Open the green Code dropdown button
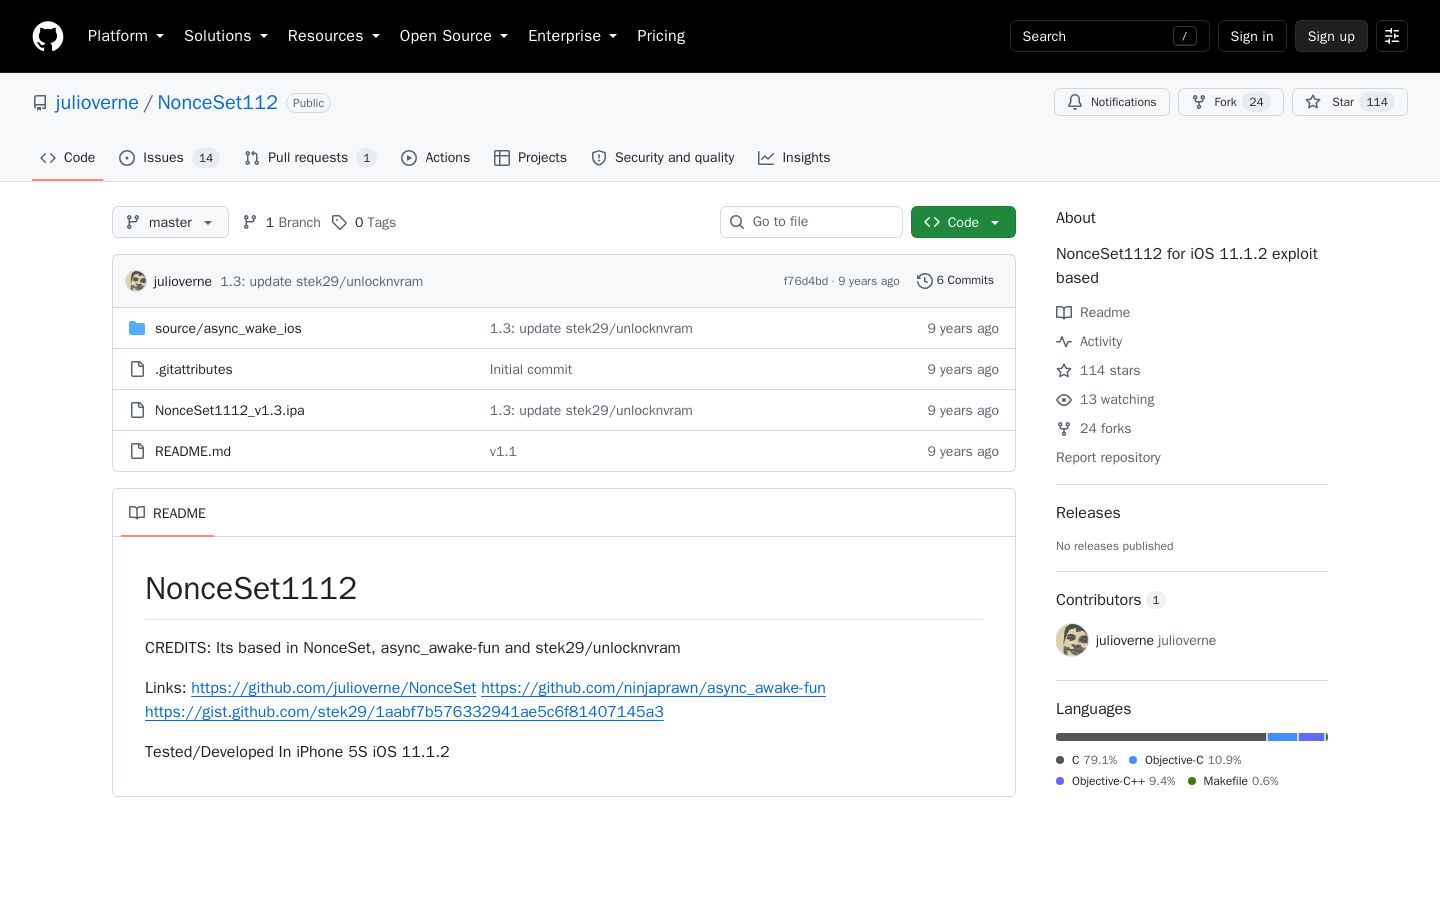1440x900 pixels. (x=963, y=222)
